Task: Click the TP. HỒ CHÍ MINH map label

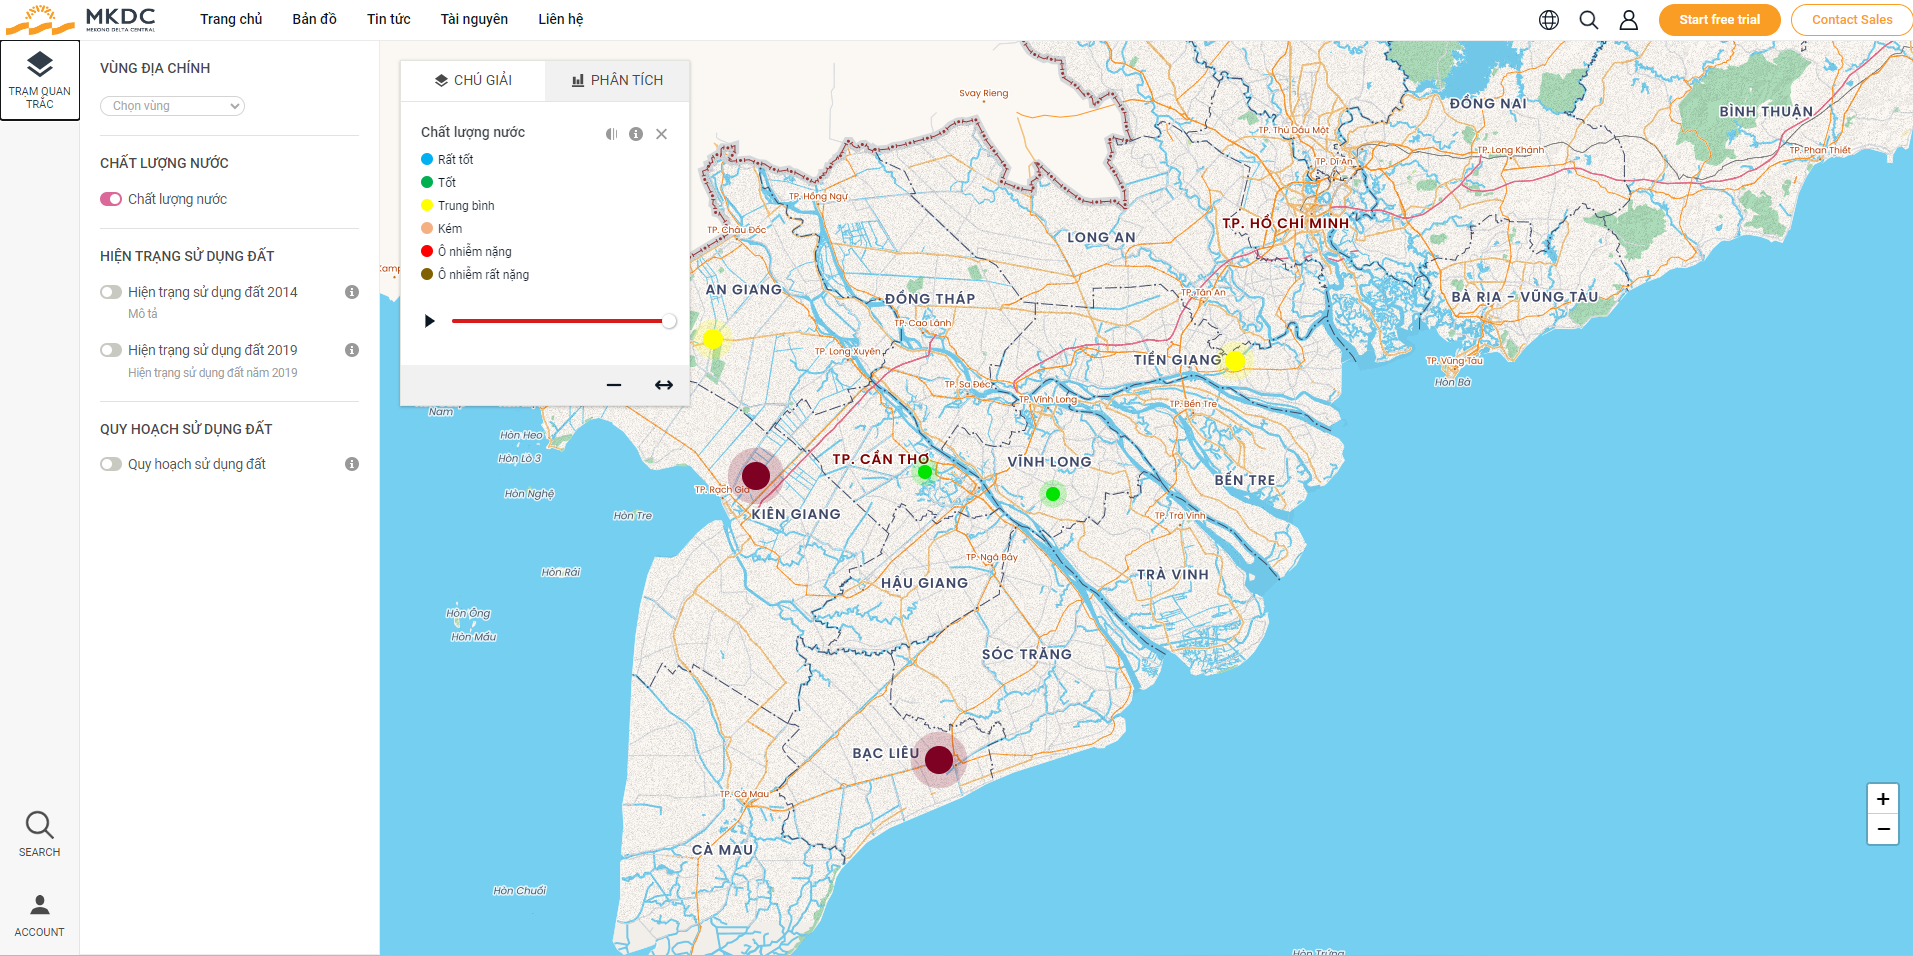Action: pyautogui.click(x=1285, y=223)
